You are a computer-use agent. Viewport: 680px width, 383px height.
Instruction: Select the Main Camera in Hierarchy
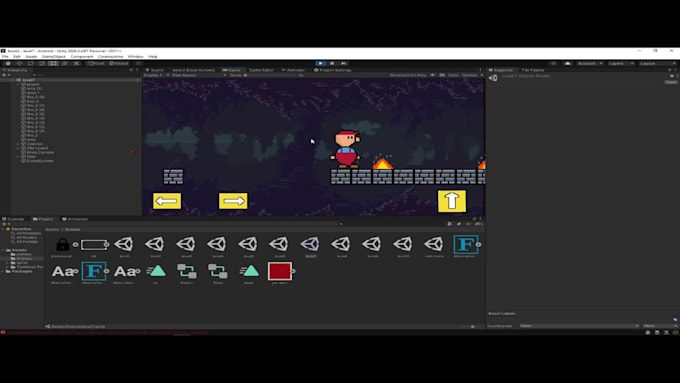click(40, 152)
